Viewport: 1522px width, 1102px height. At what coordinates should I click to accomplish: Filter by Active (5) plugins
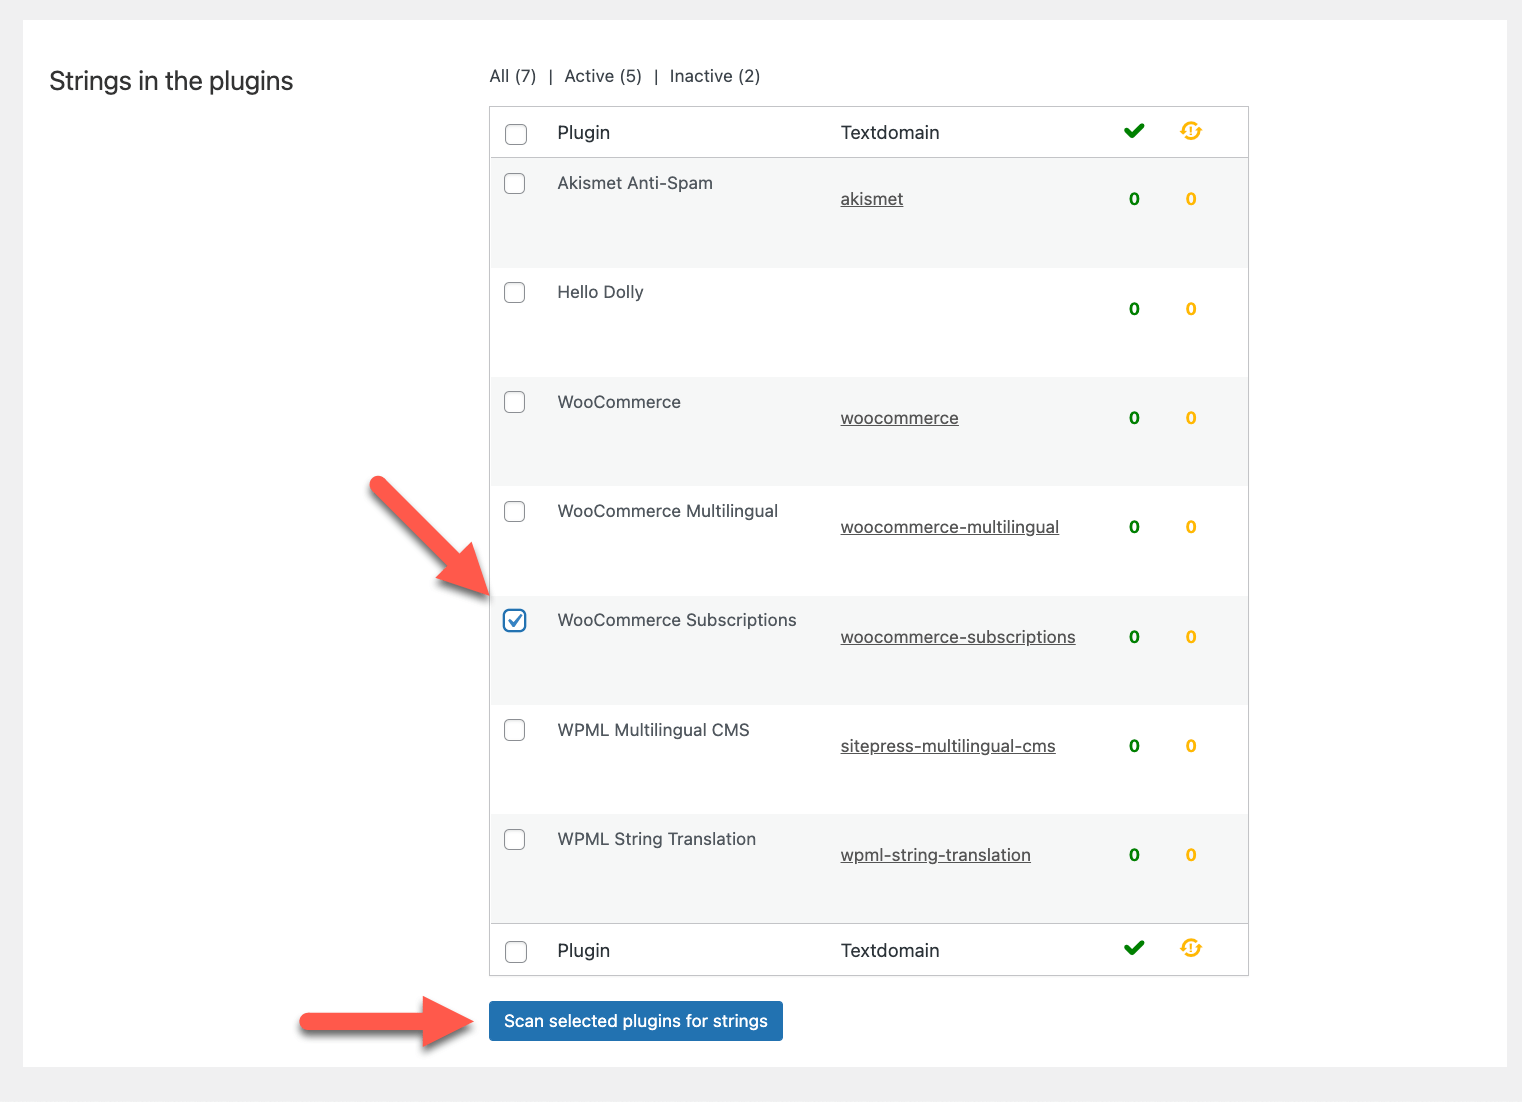pos(603,76)
